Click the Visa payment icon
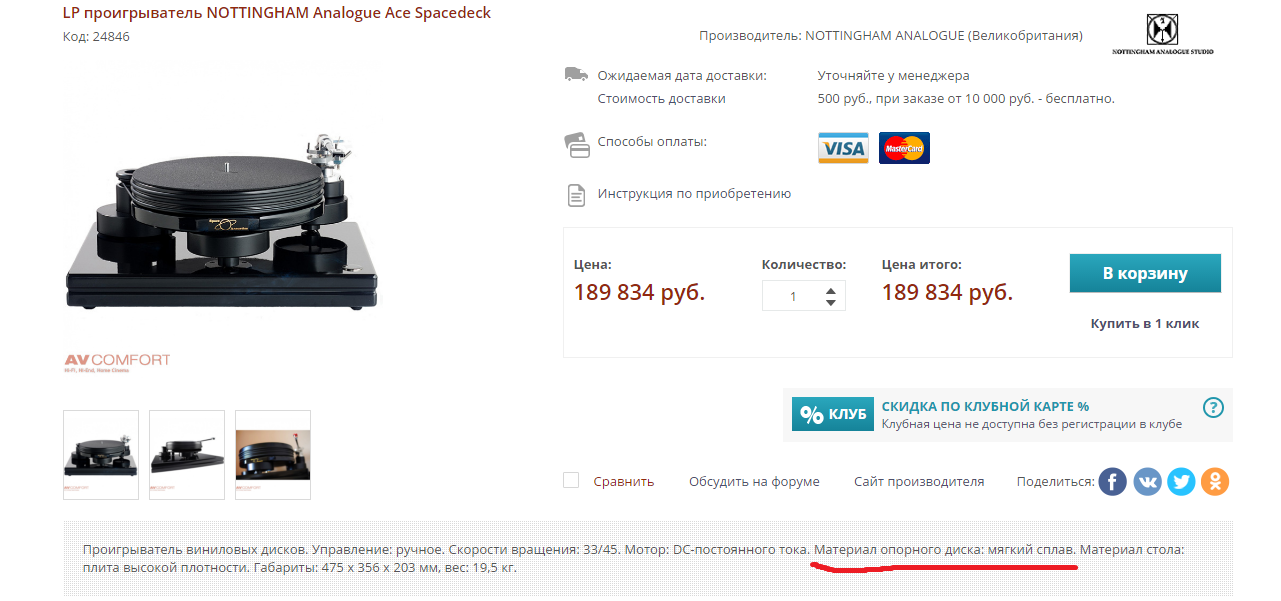 pyautogui.click(x=843, y=148)
